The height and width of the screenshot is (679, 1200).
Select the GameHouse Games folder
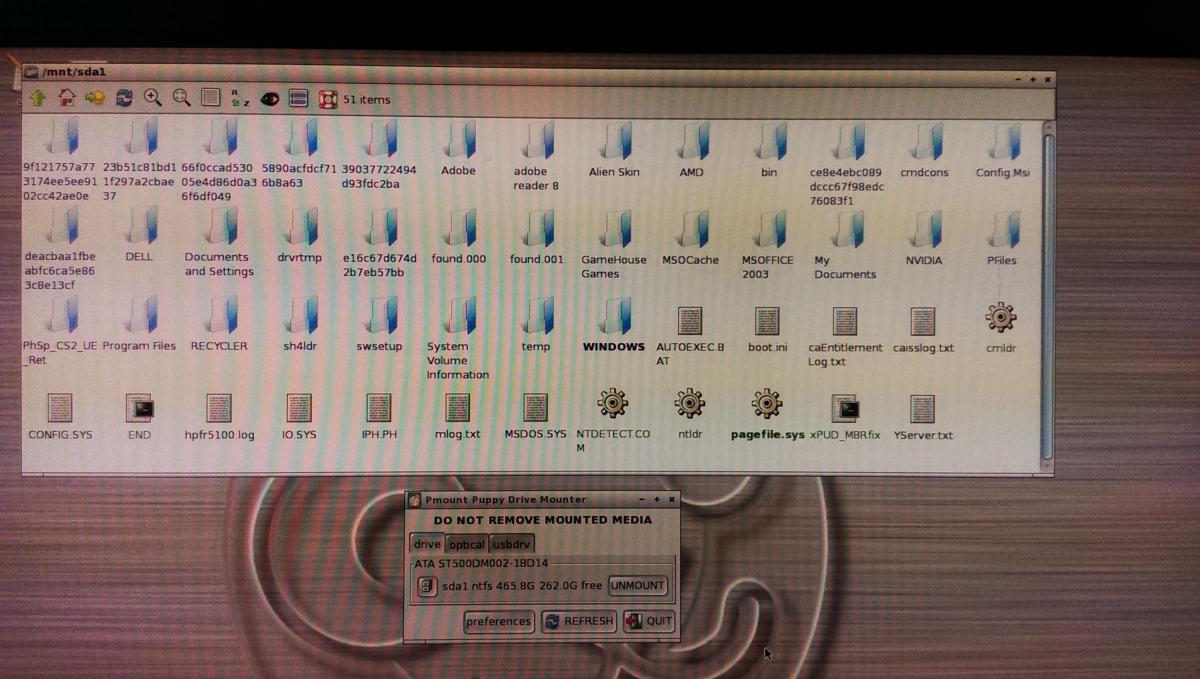tap(614, 244)
